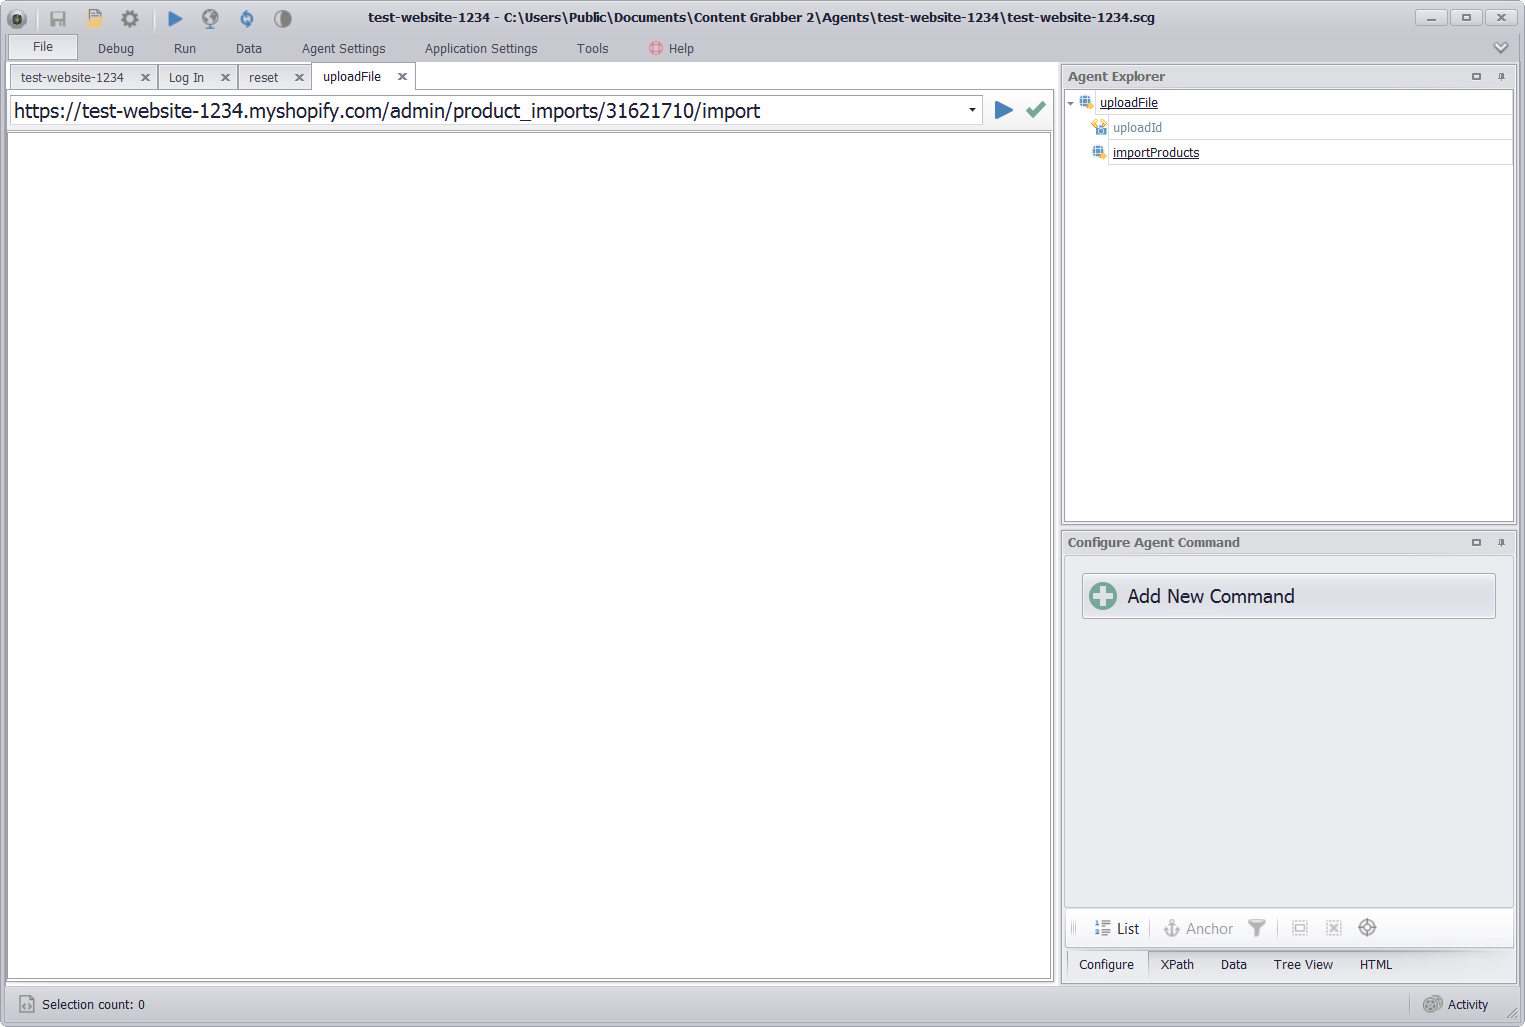This screenshot has height=1027, width=1525.
Task: Open the Agent Settings menu
Action: point(343,49)
